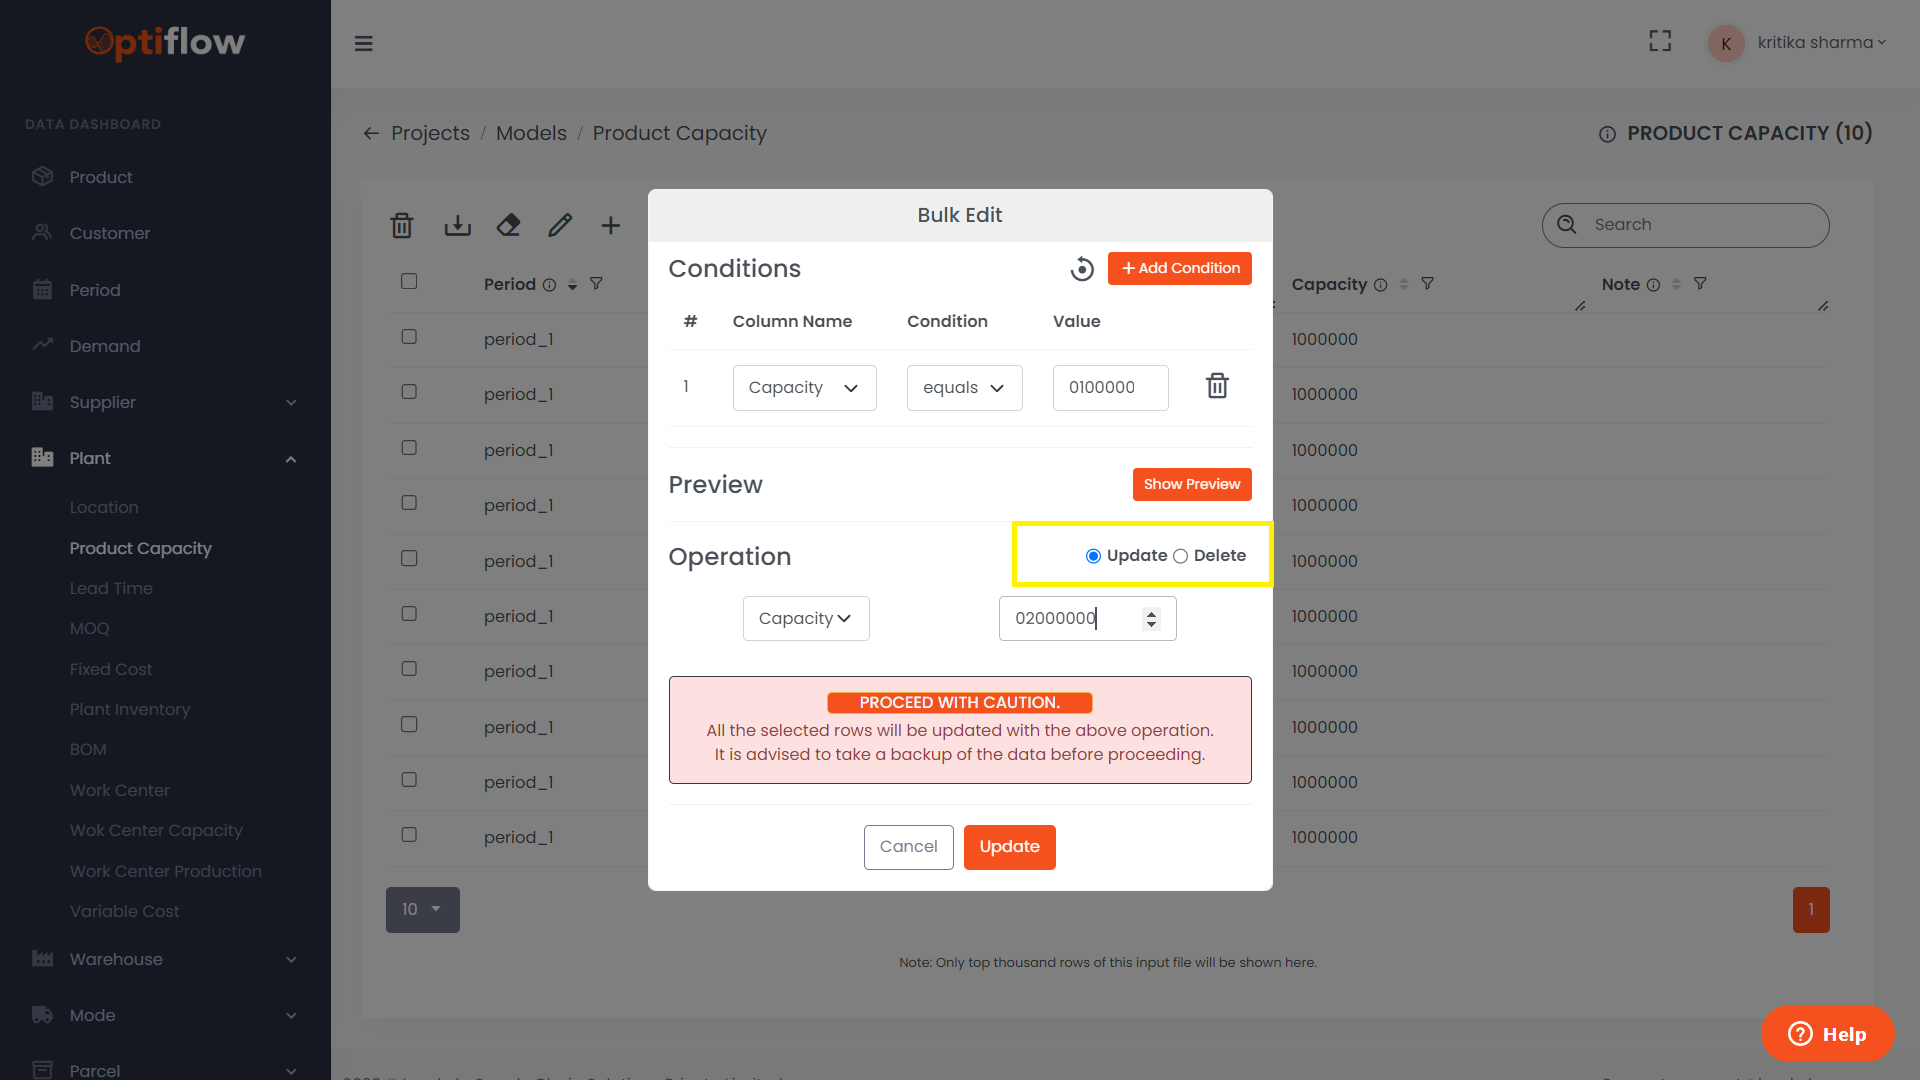Click the Show Preview button
The height and width of the screenshot is (1080, 1920).
pos(1191,484)
